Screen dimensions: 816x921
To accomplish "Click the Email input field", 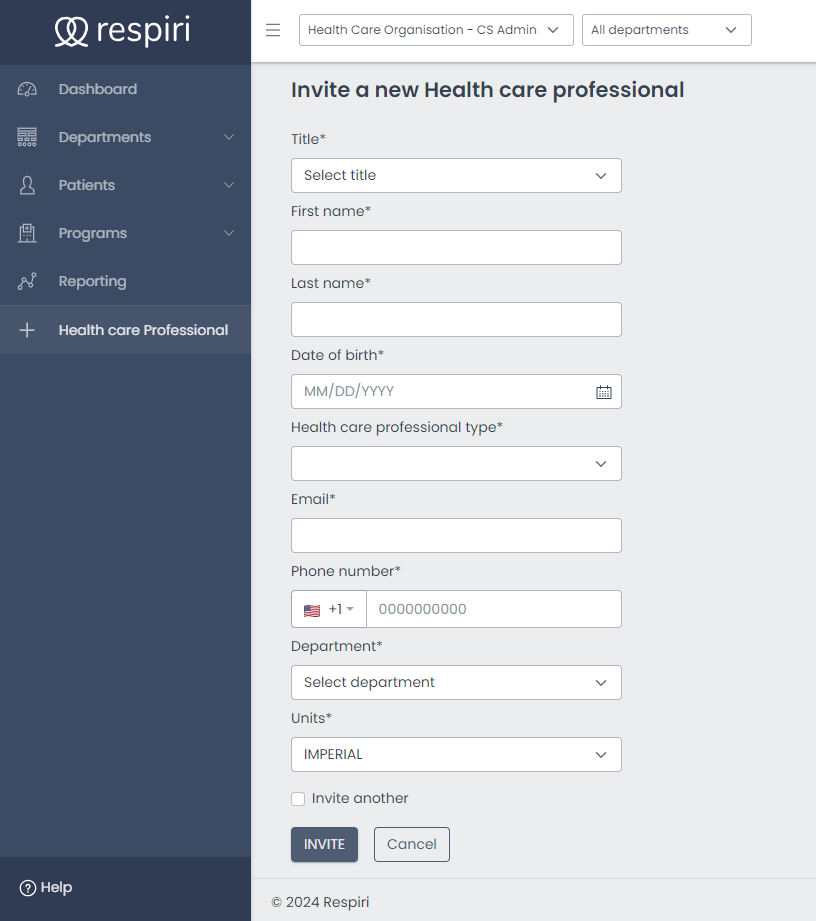I will (456, 536).
